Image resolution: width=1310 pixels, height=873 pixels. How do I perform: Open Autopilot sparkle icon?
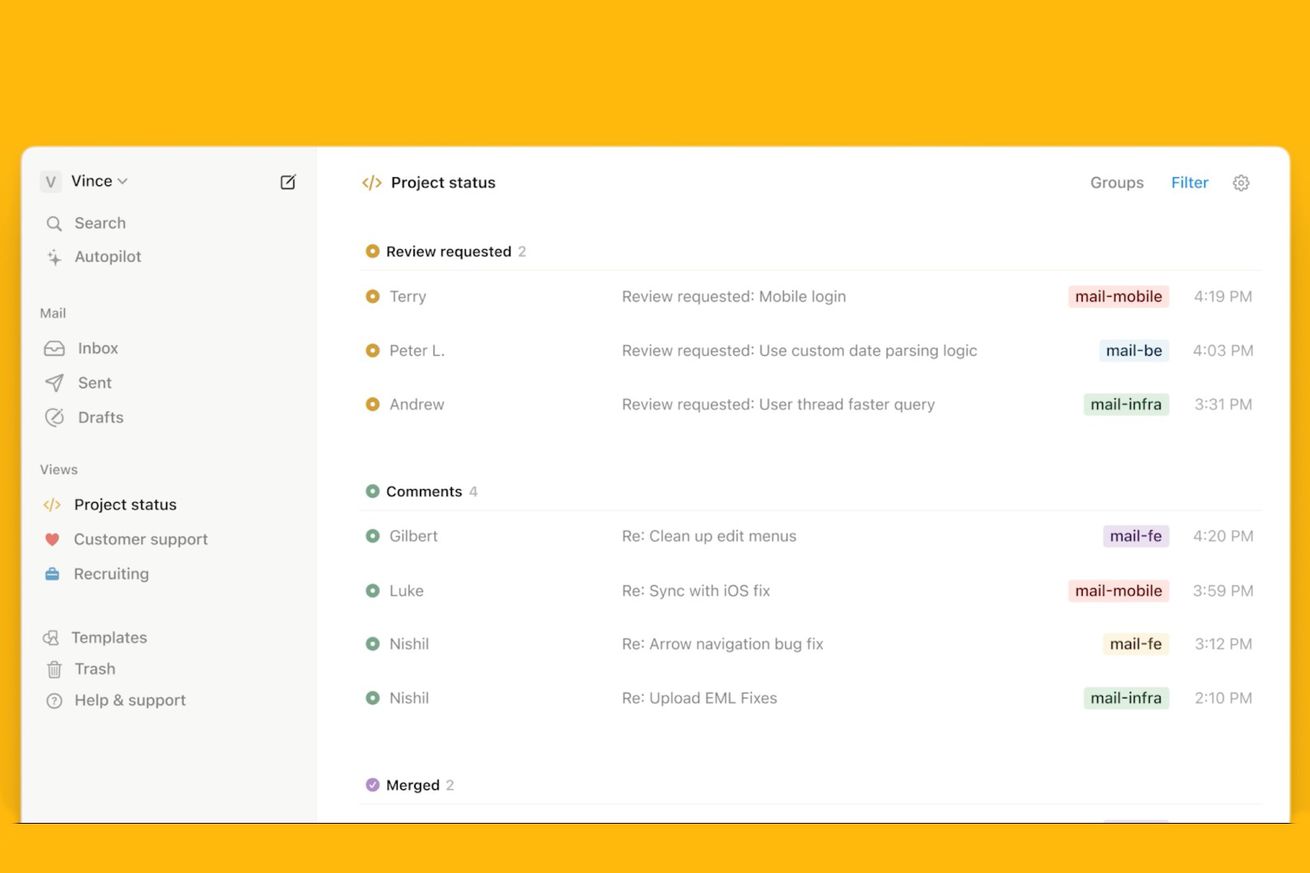point(54,257)
